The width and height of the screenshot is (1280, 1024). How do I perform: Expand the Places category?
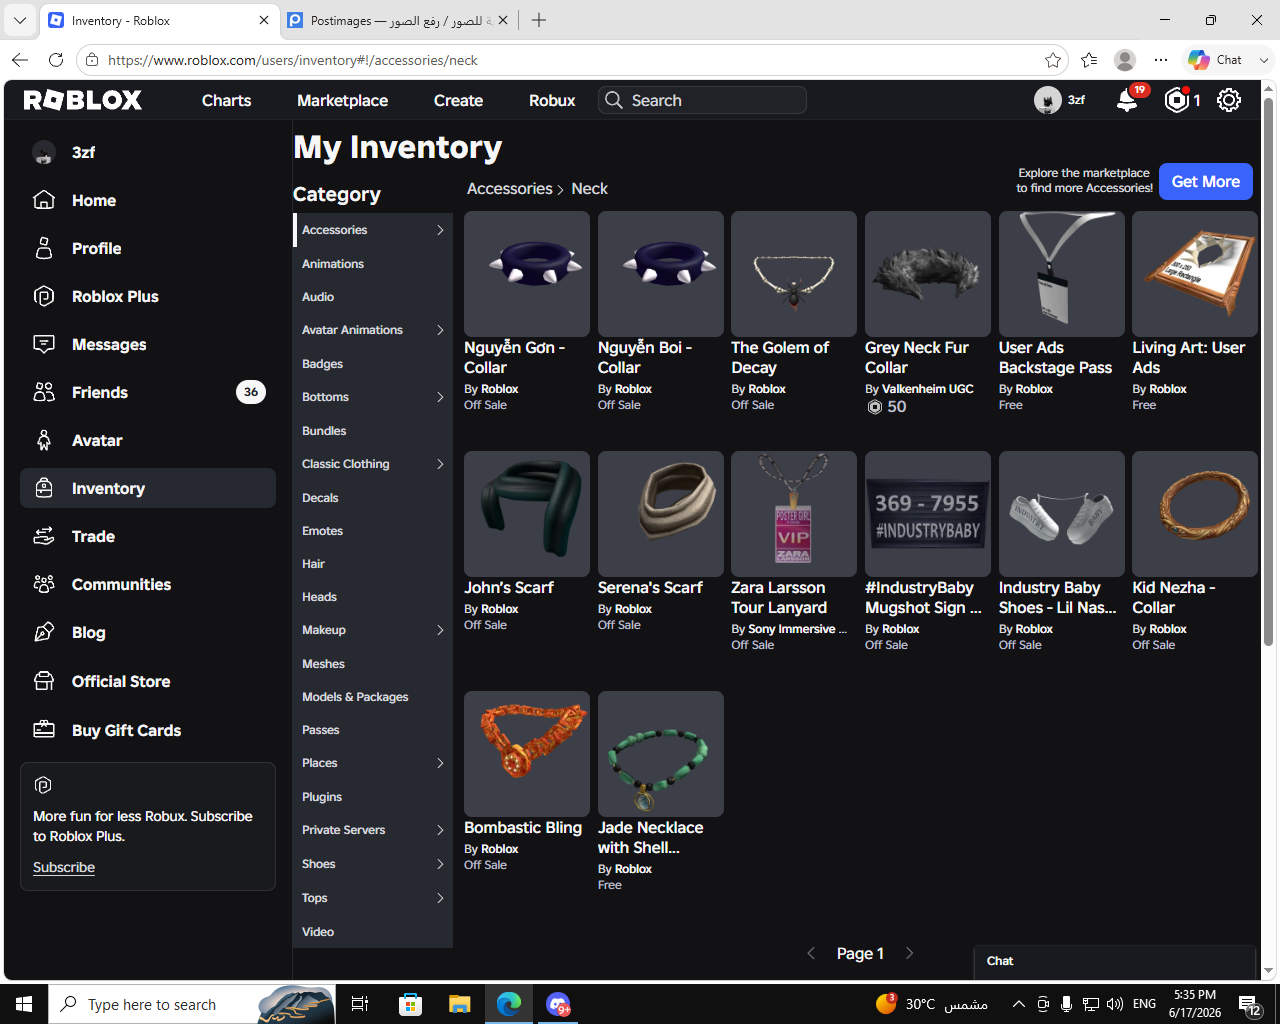(440, 763)
